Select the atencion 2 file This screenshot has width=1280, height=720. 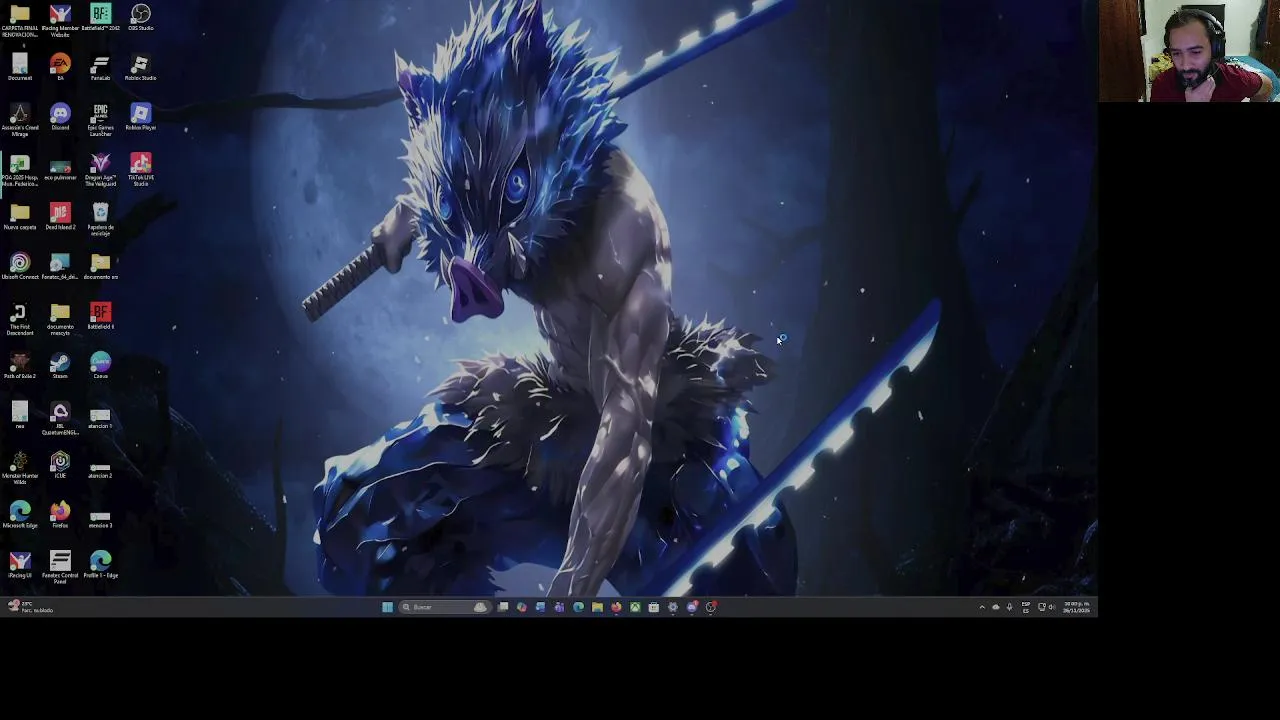pyautogui.click(x=100, y=468)
